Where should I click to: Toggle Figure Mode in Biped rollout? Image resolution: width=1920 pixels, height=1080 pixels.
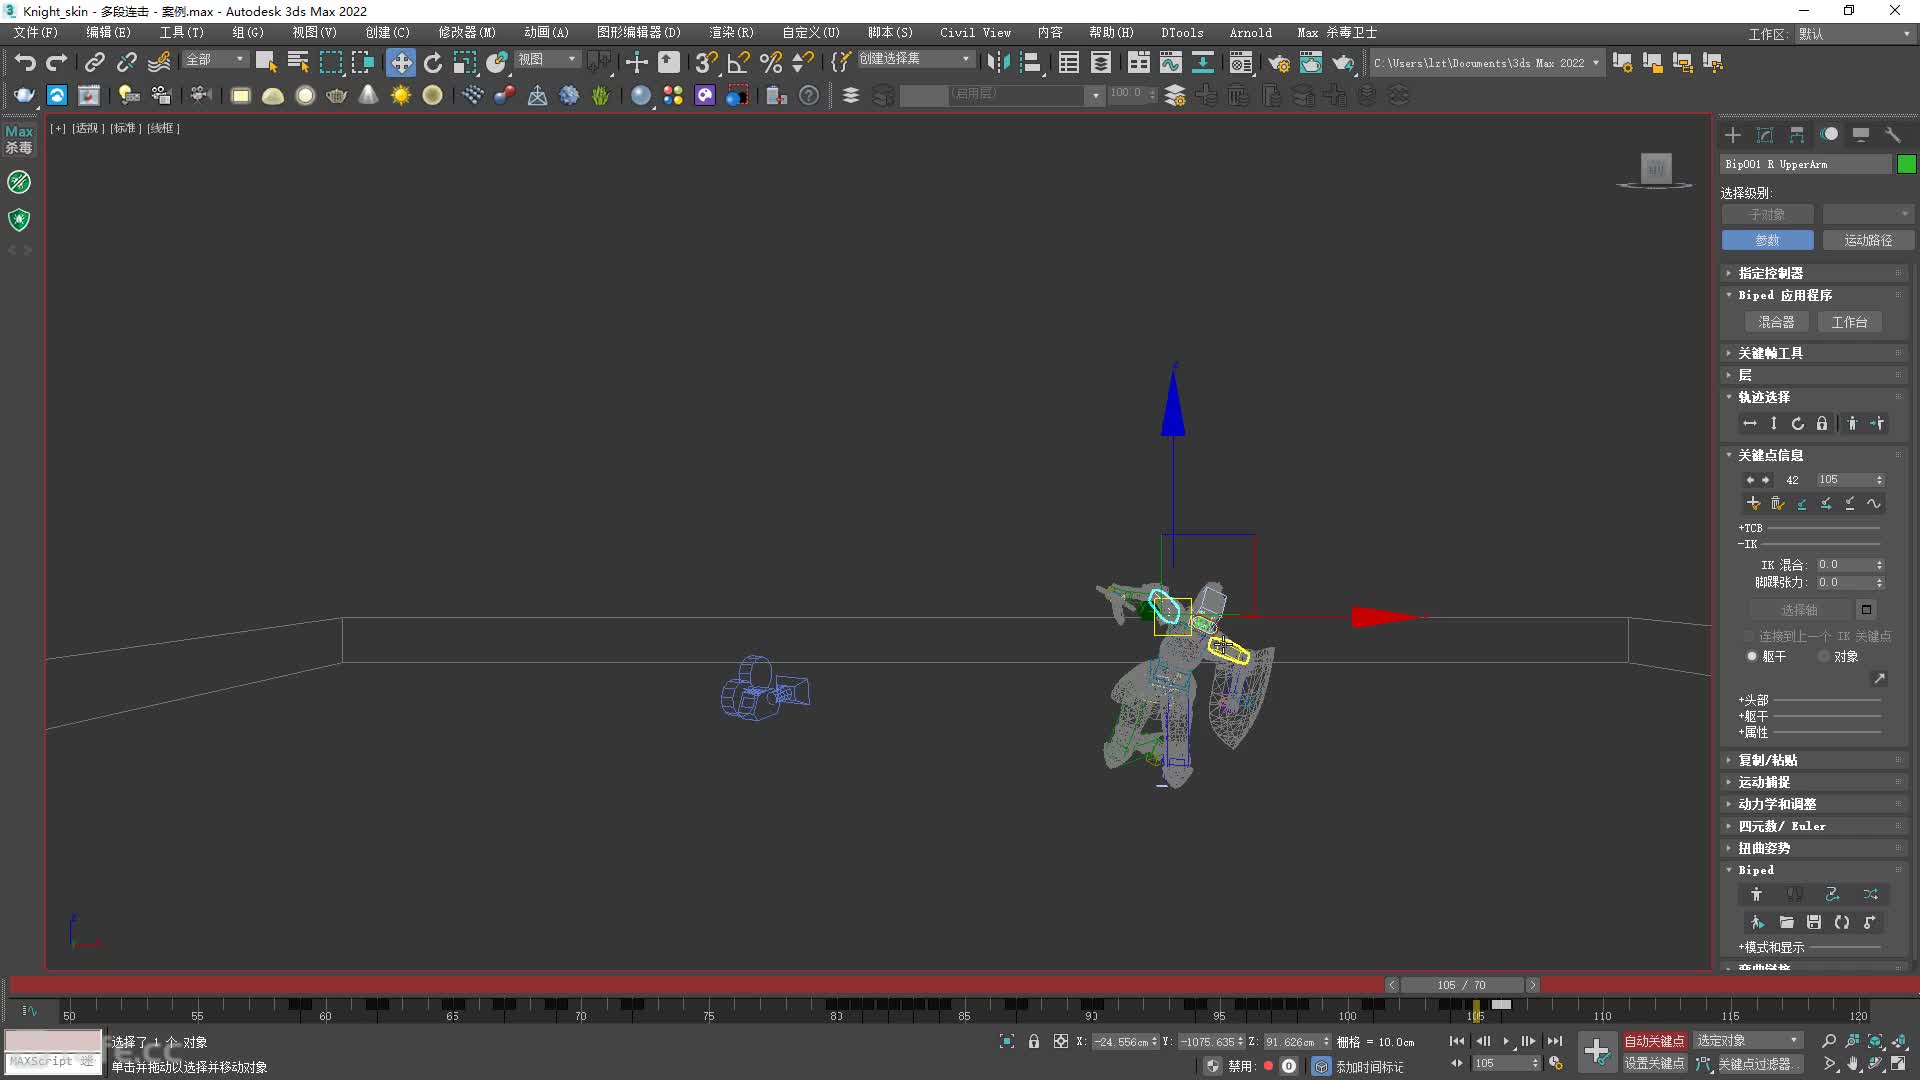pyautogui.click(x=1757, y=894)
